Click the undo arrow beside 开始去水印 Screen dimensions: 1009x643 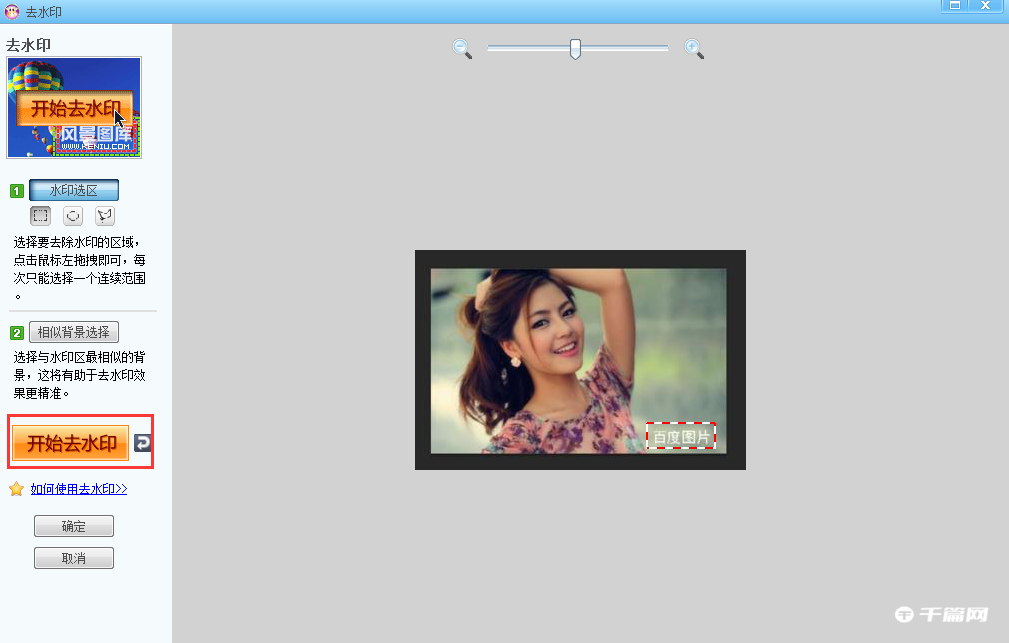point(143,443)
